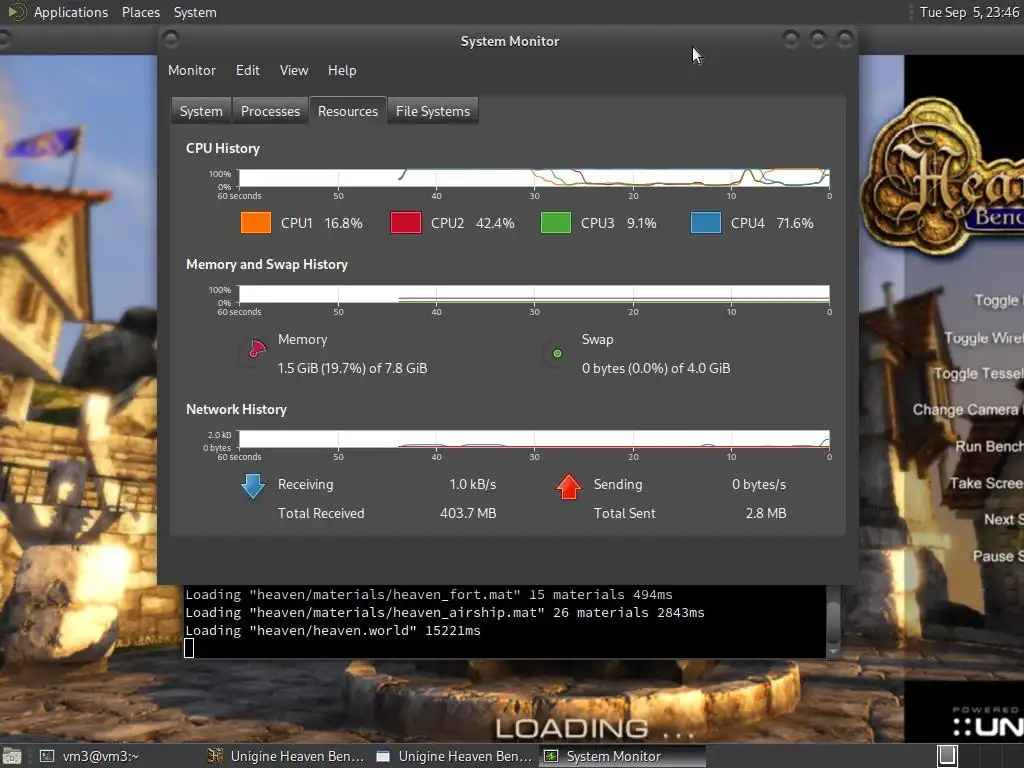Click the CPU2 42.4% label
The width and height of the screenshot is (1024, 768).
coord(472,223)
